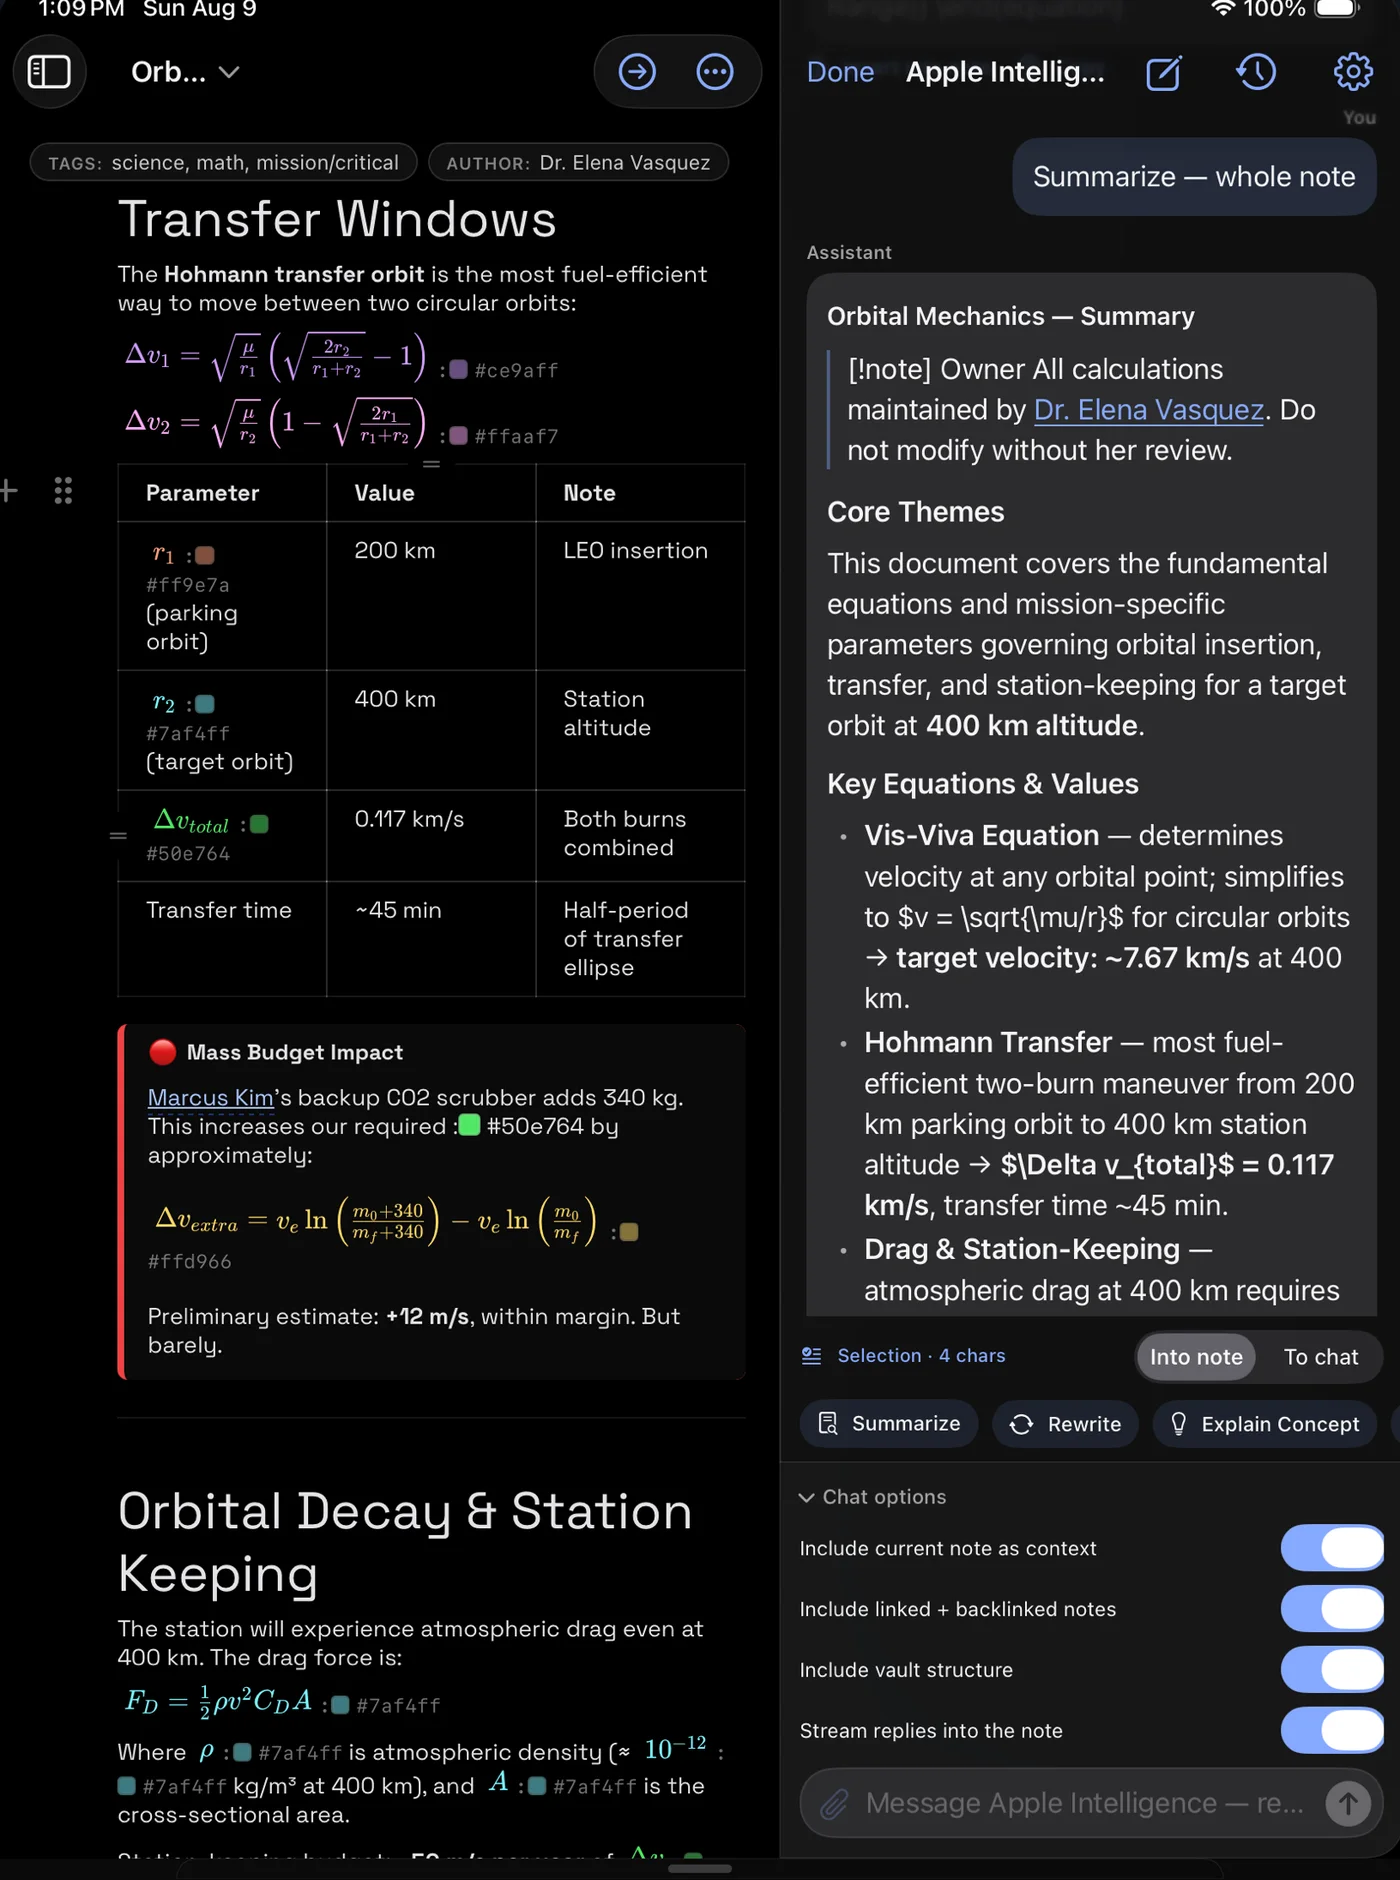Tap the Core Themes heading in summary
Image resolution: width=1400 pixels, height=1880 pixels.
pos(915,512)
